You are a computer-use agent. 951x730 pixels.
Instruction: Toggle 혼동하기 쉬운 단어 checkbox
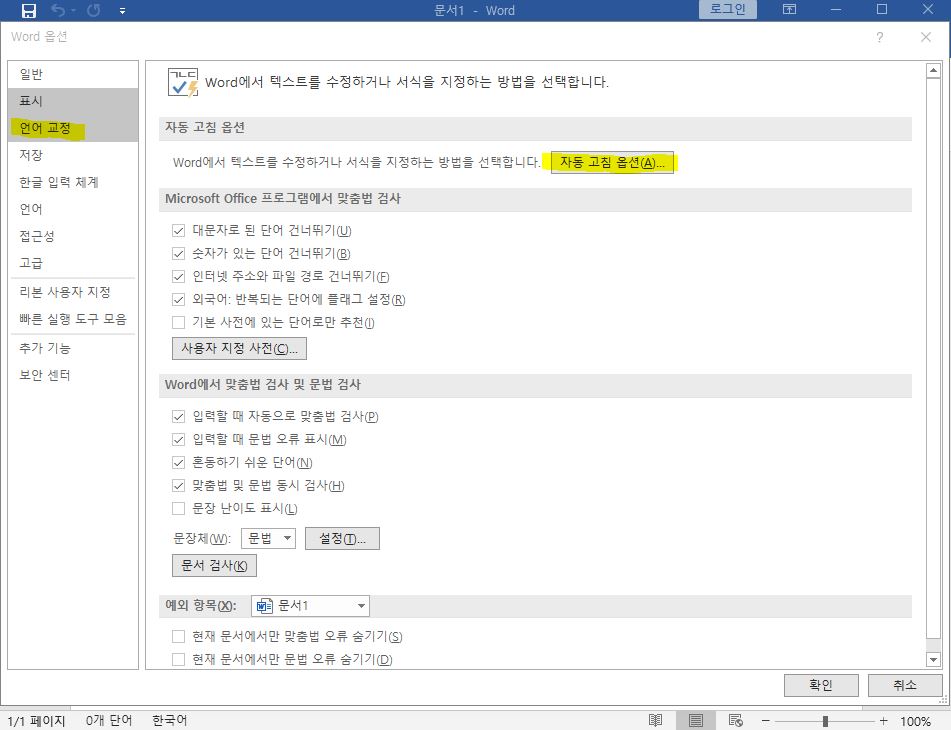[178, 463]
